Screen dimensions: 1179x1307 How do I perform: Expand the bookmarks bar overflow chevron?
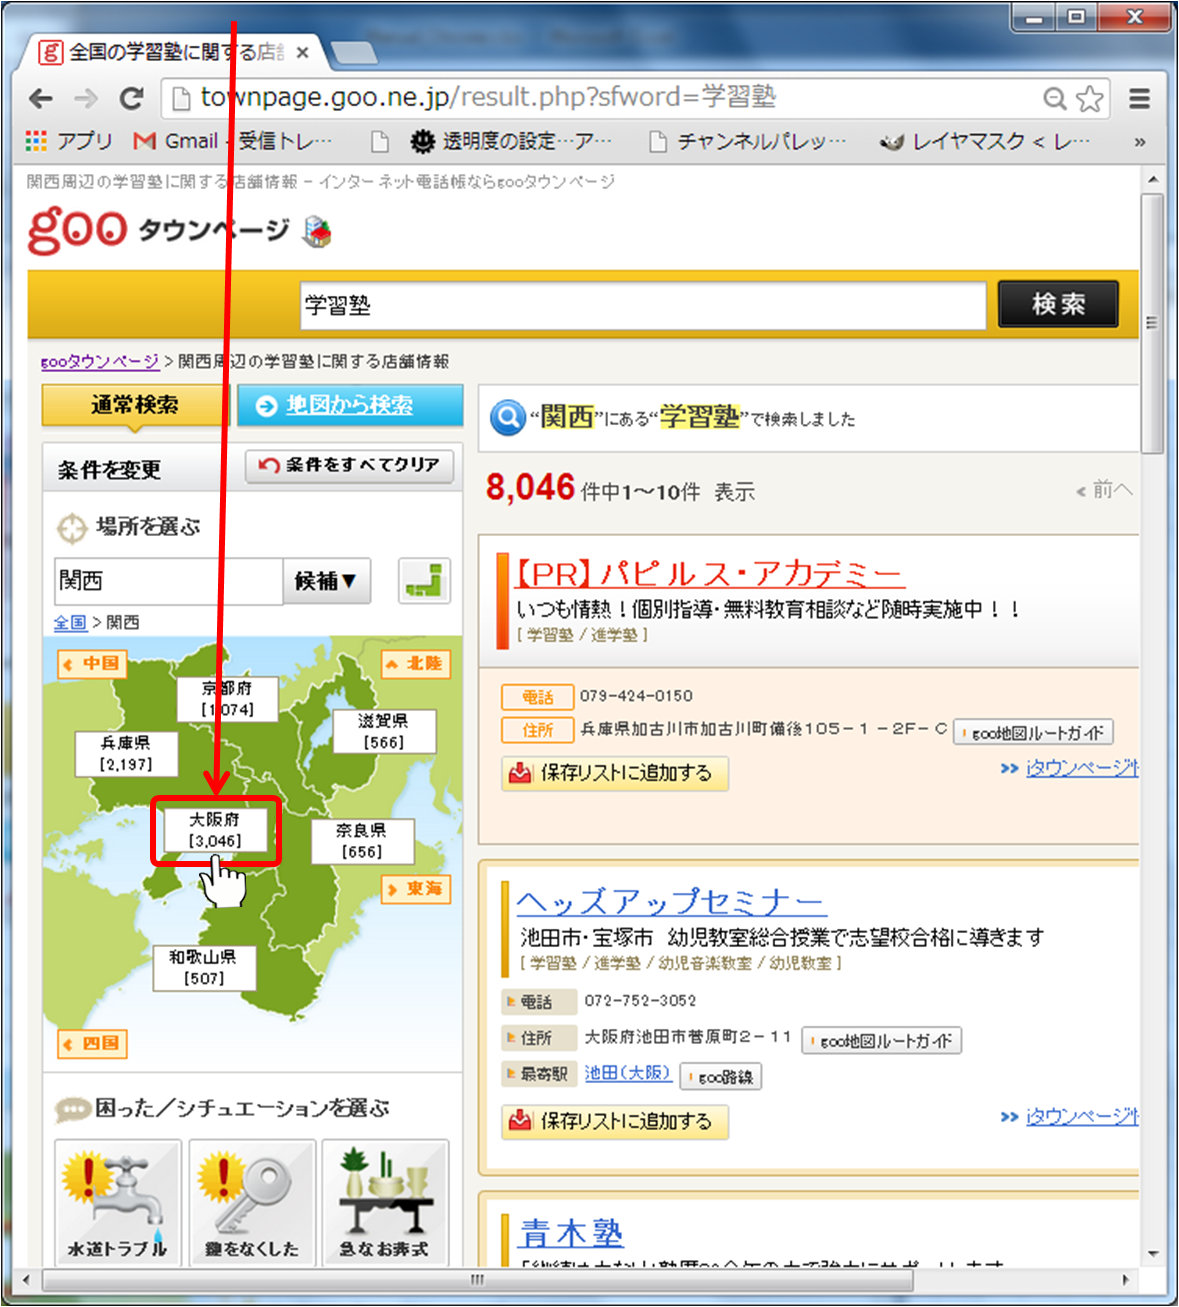point(1138,141)
